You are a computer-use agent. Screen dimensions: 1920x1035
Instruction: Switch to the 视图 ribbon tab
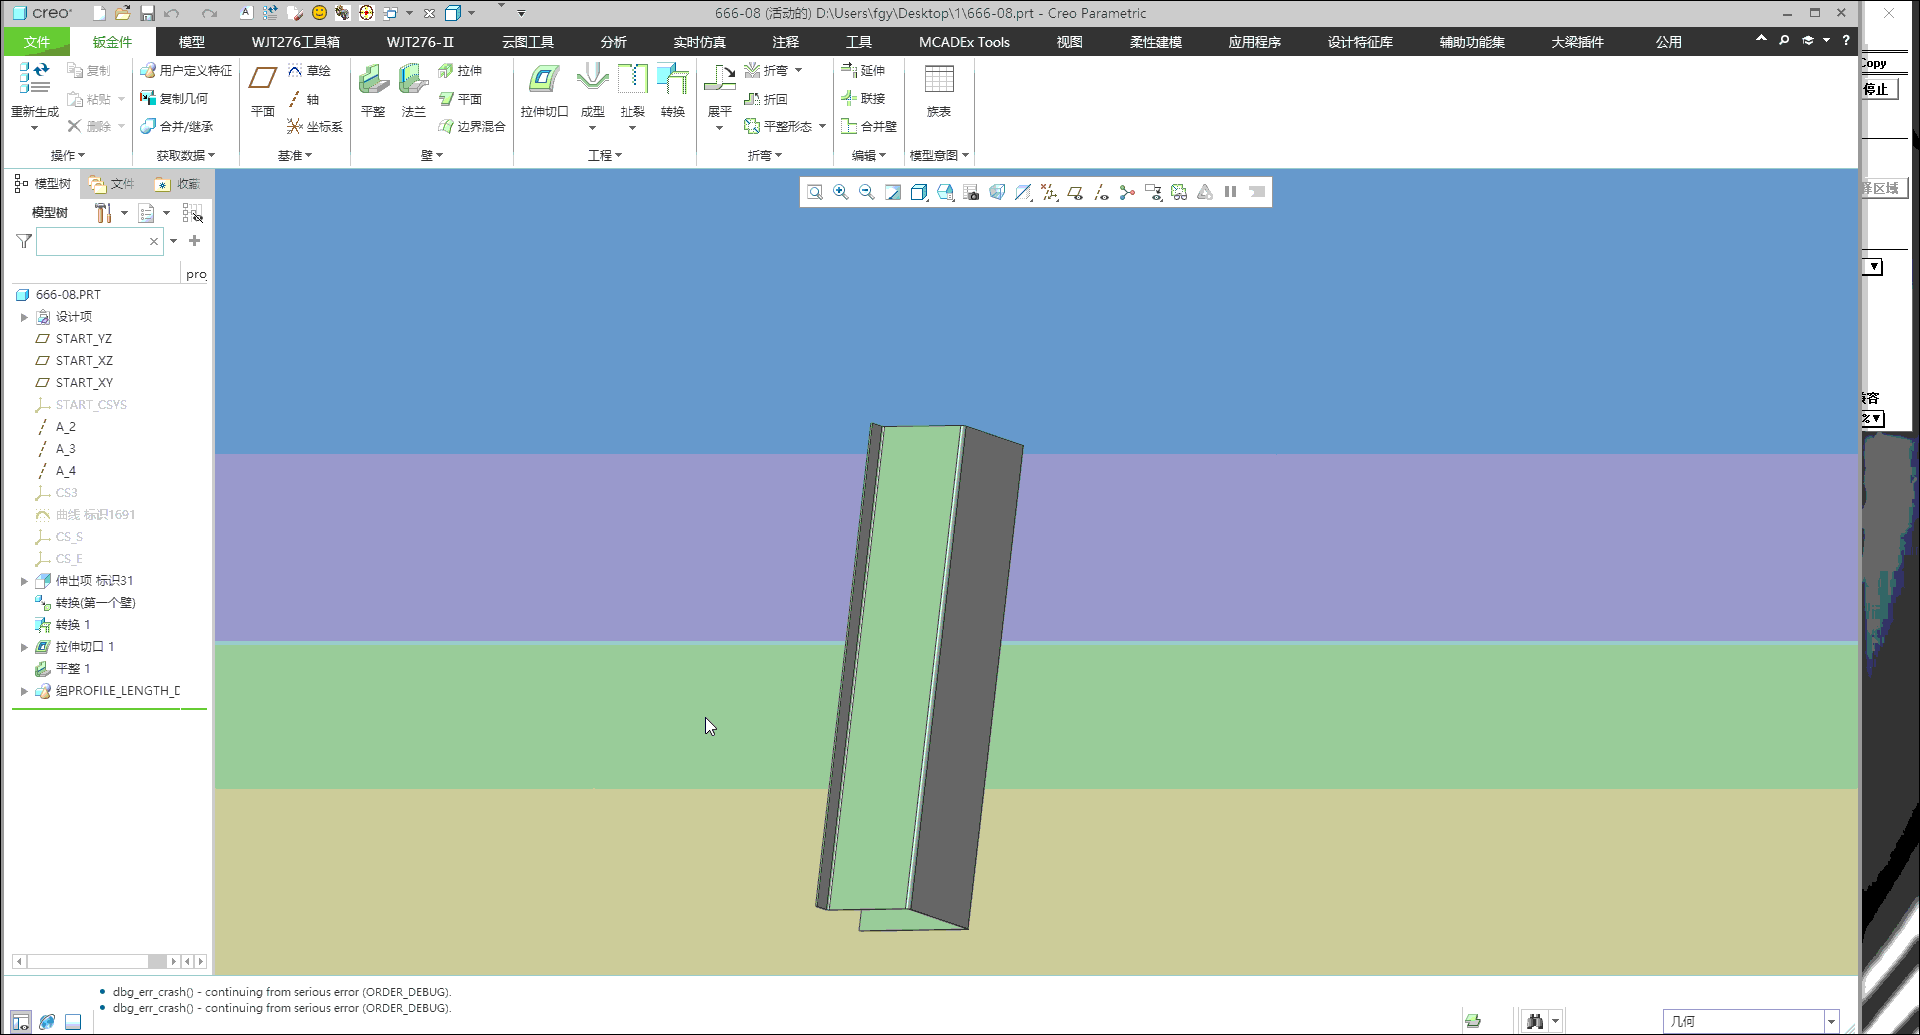click(1070, 42)
